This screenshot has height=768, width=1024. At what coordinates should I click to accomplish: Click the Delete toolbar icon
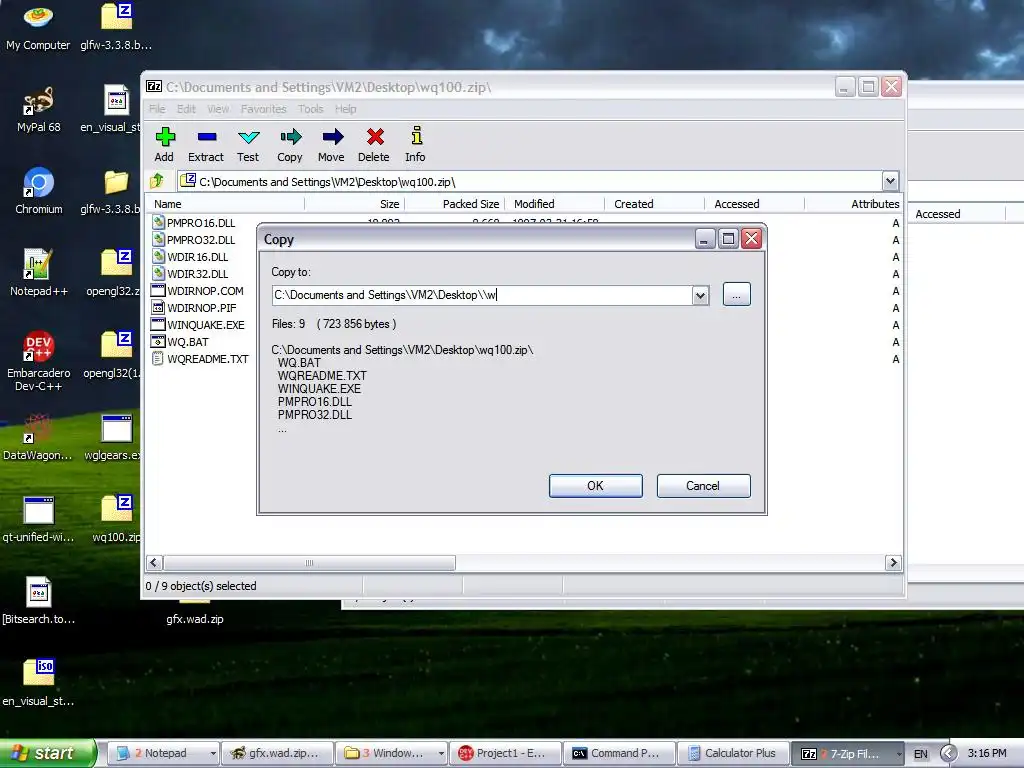click(374, 144)
